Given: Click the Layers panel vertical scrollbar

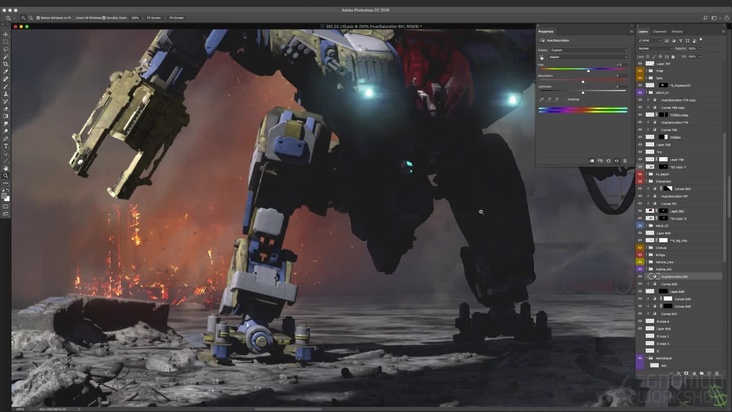Looking at the screenshot, I should pyautogui.click(x=724, y=196).
